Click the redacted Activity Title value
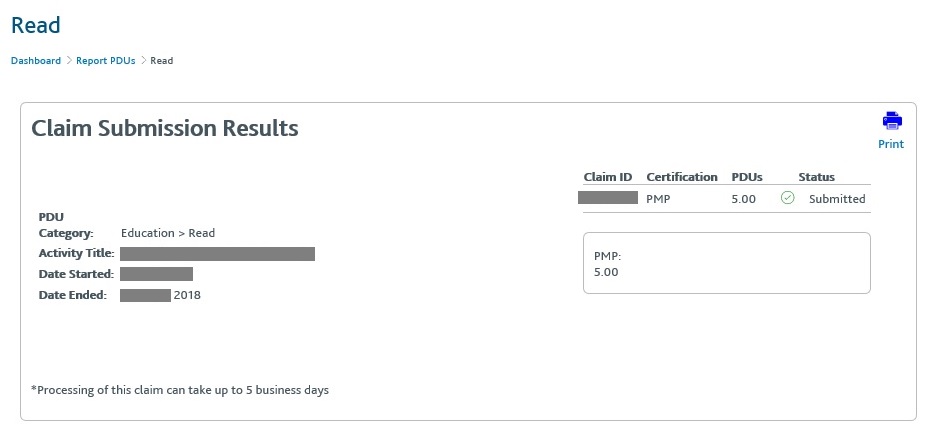The image size is (934, 435). click(x=217, y=254)
